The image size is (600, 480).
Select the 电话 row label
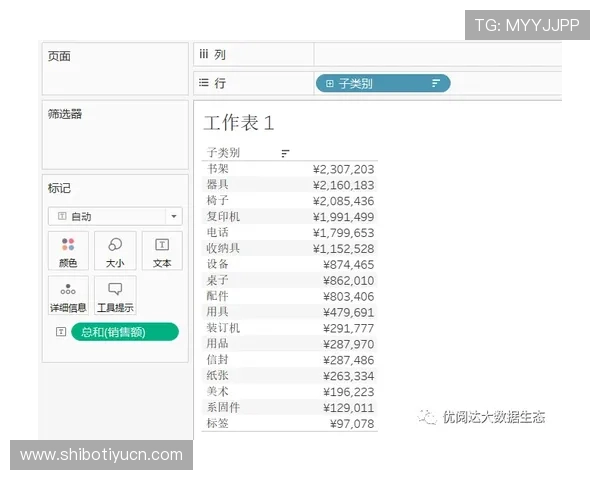click(218, 232)
